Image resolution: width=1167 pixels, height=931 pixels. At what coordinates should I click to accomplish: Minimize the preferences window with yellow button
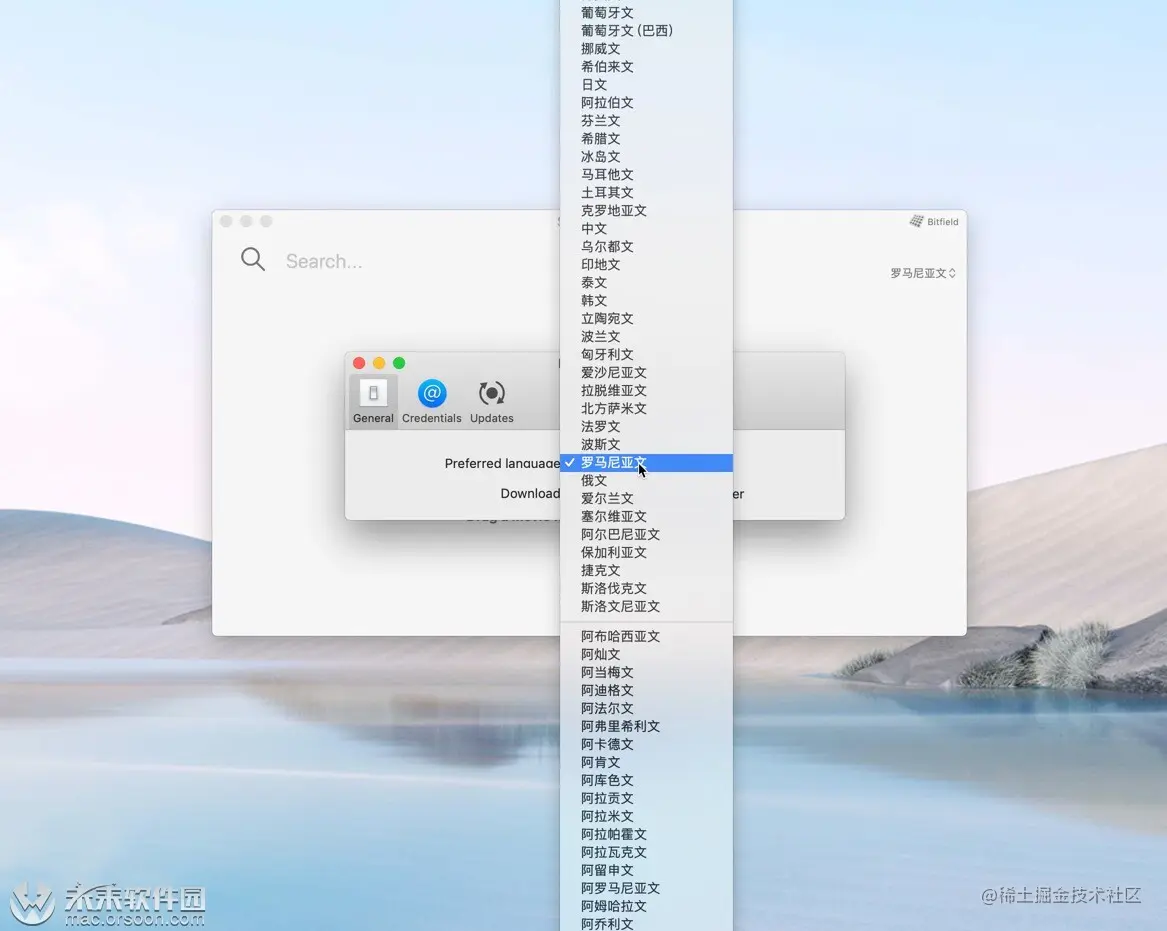(x=379, y=363)
